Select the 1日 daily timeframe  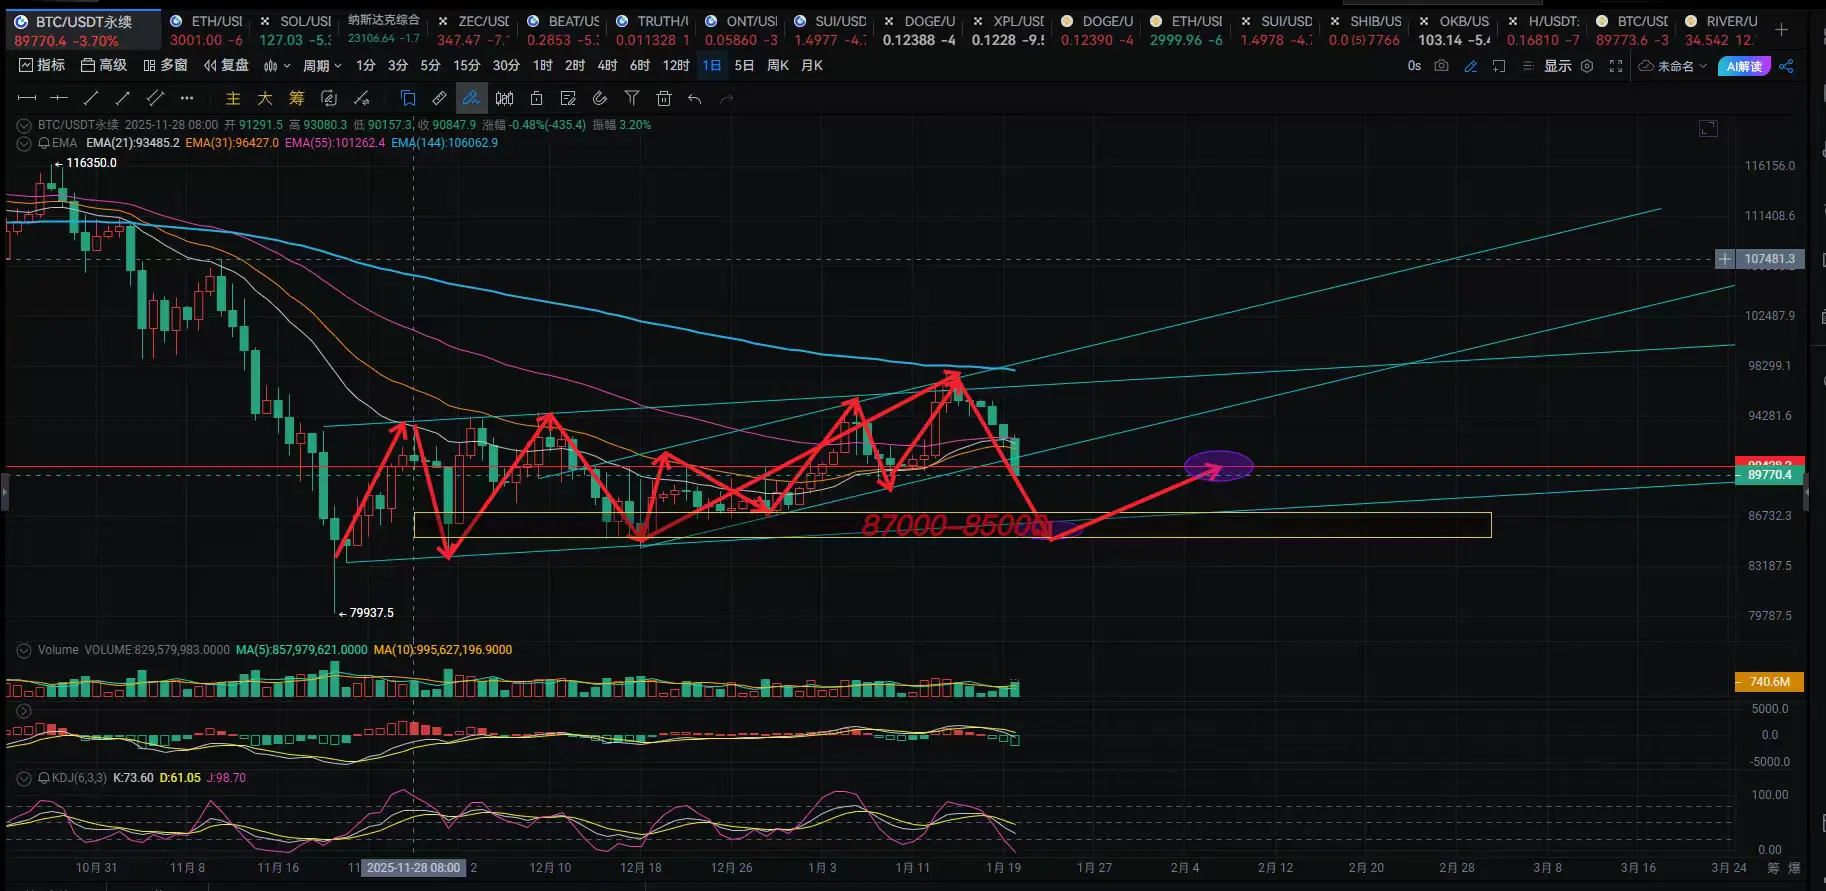click(x=712, y=66)
